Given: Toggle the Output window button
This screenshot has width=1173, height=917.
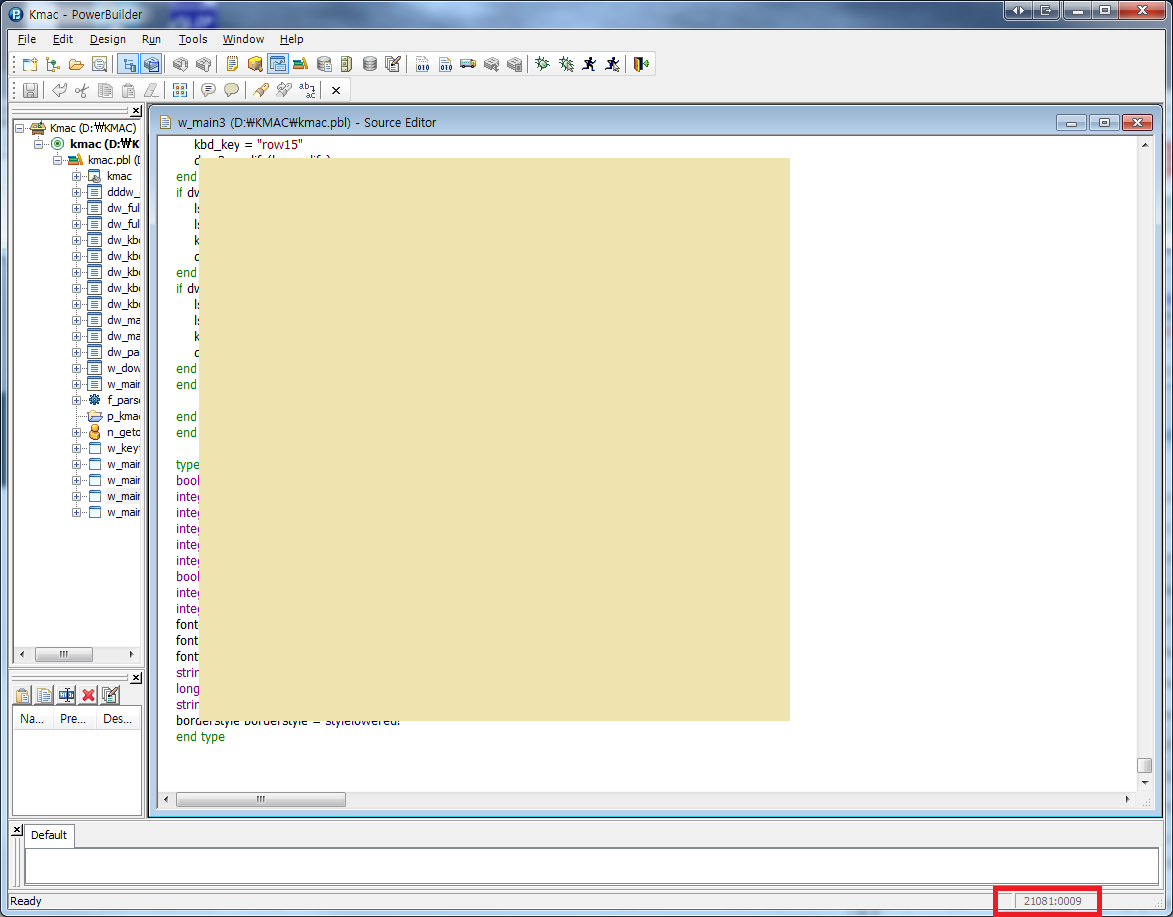Looking at the screenshot, I should [x=152, y=64].
